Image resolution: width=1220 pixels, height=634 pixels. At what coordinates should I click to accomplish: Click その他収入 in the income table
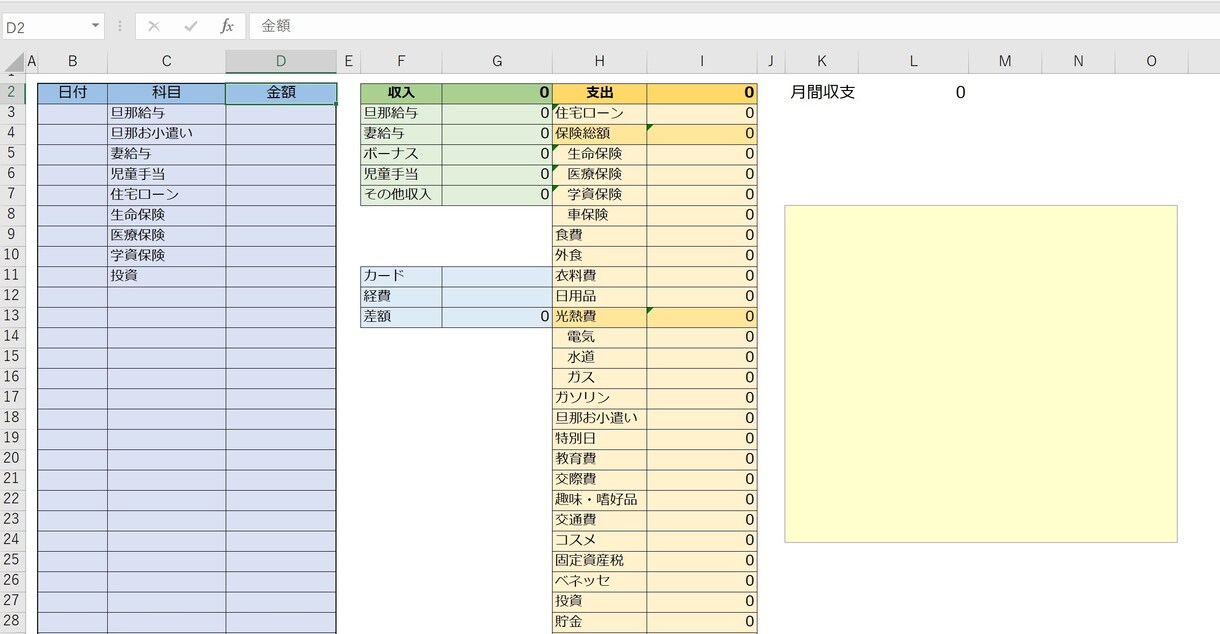(401, 195)
